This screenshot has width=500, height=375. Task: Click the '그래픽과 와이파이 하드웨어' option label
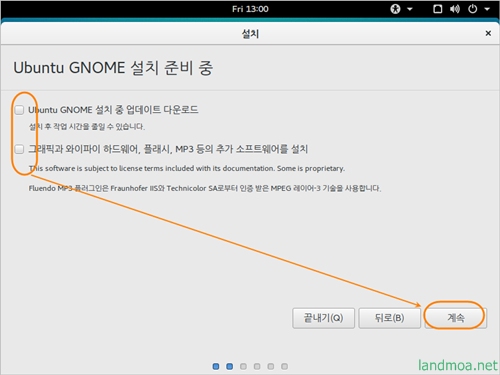point(168,149)
